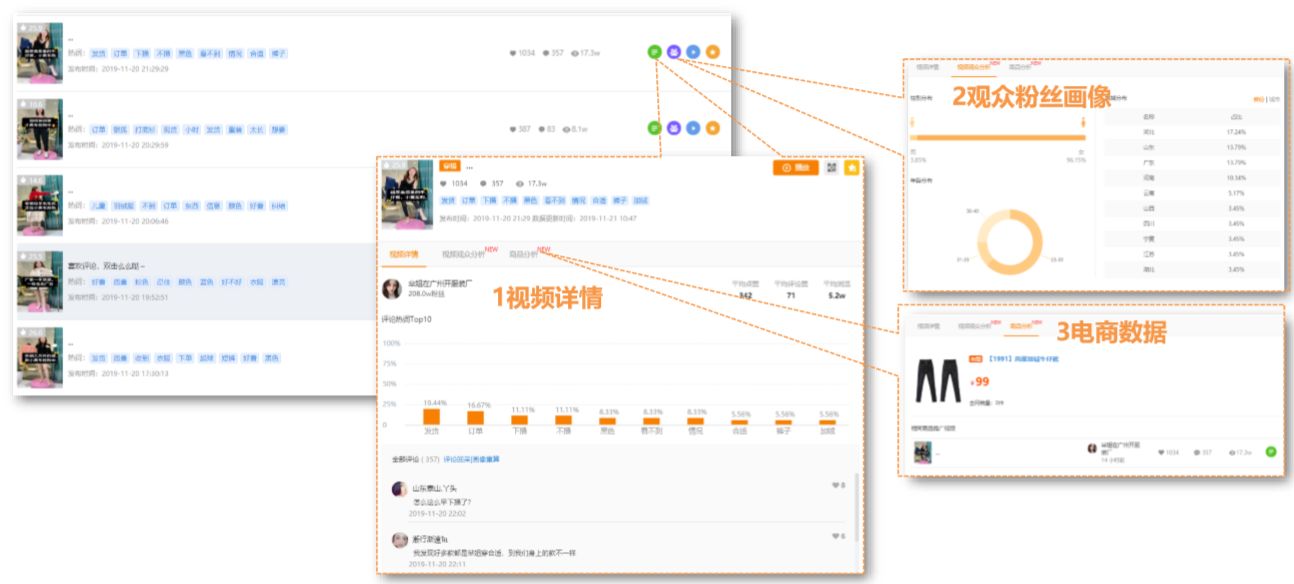Open the 商品分析 tab in center panel
The width and height of the screenshot is (1294, 584).
click(523, 254)
